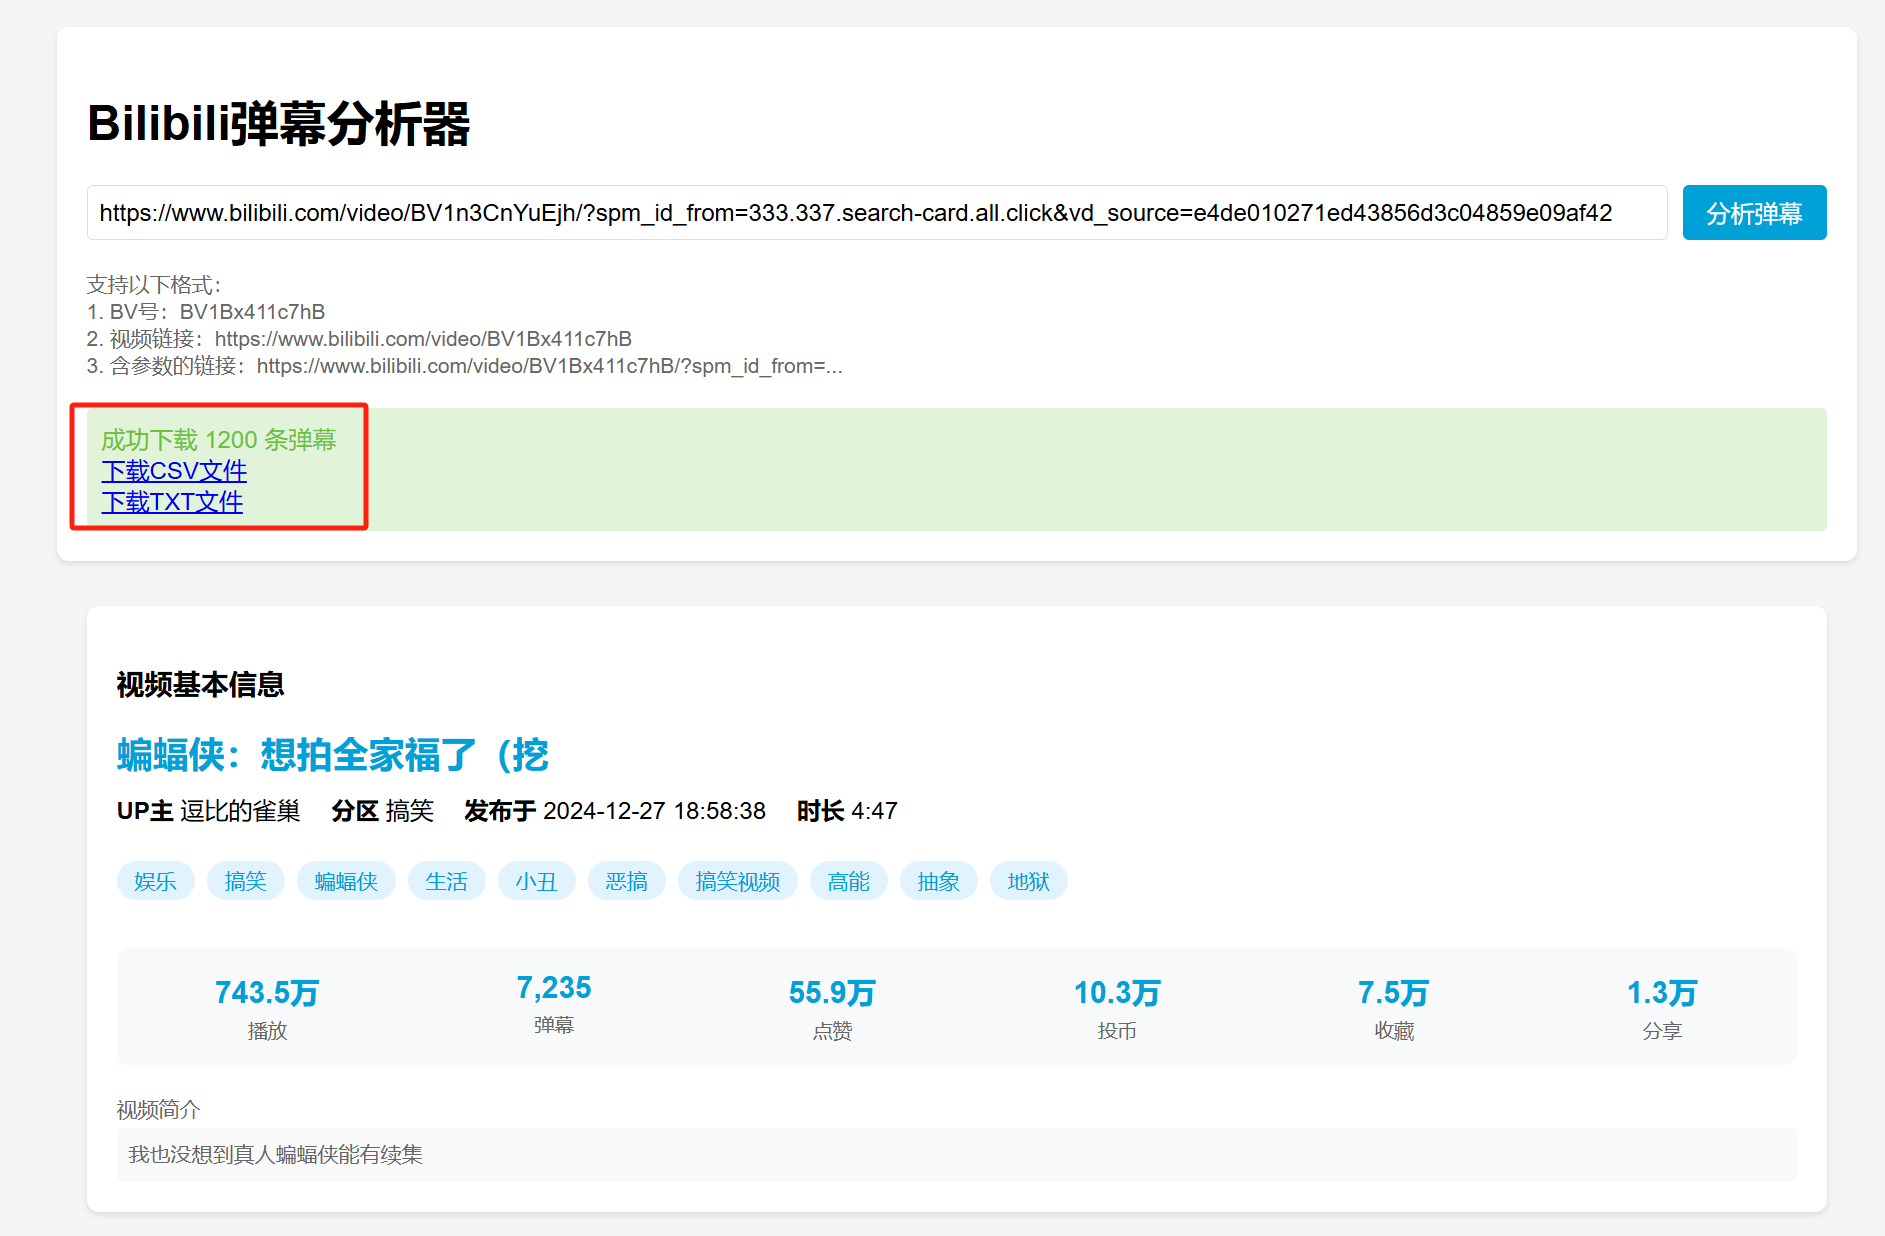This screenshot has height=1236, width=1885.
Task: Click the video title 蝙蝠侠：想拍全家福了
Action: point(332,755)
